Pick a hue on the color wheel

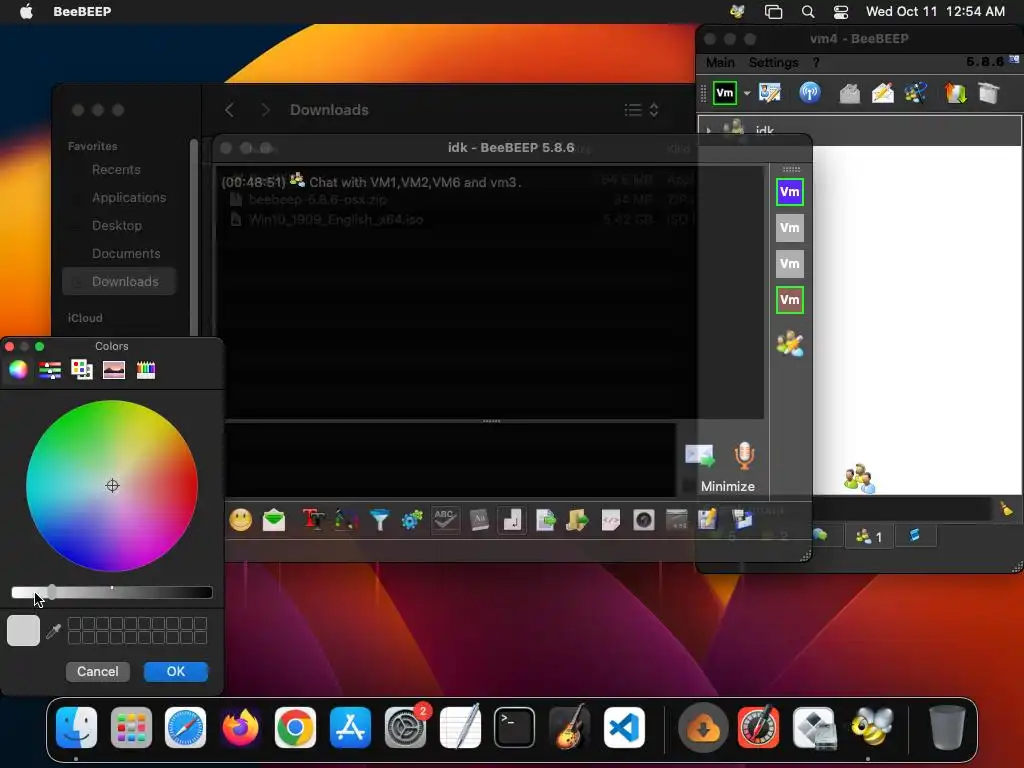pyautogui.click(x=112, y=486)
